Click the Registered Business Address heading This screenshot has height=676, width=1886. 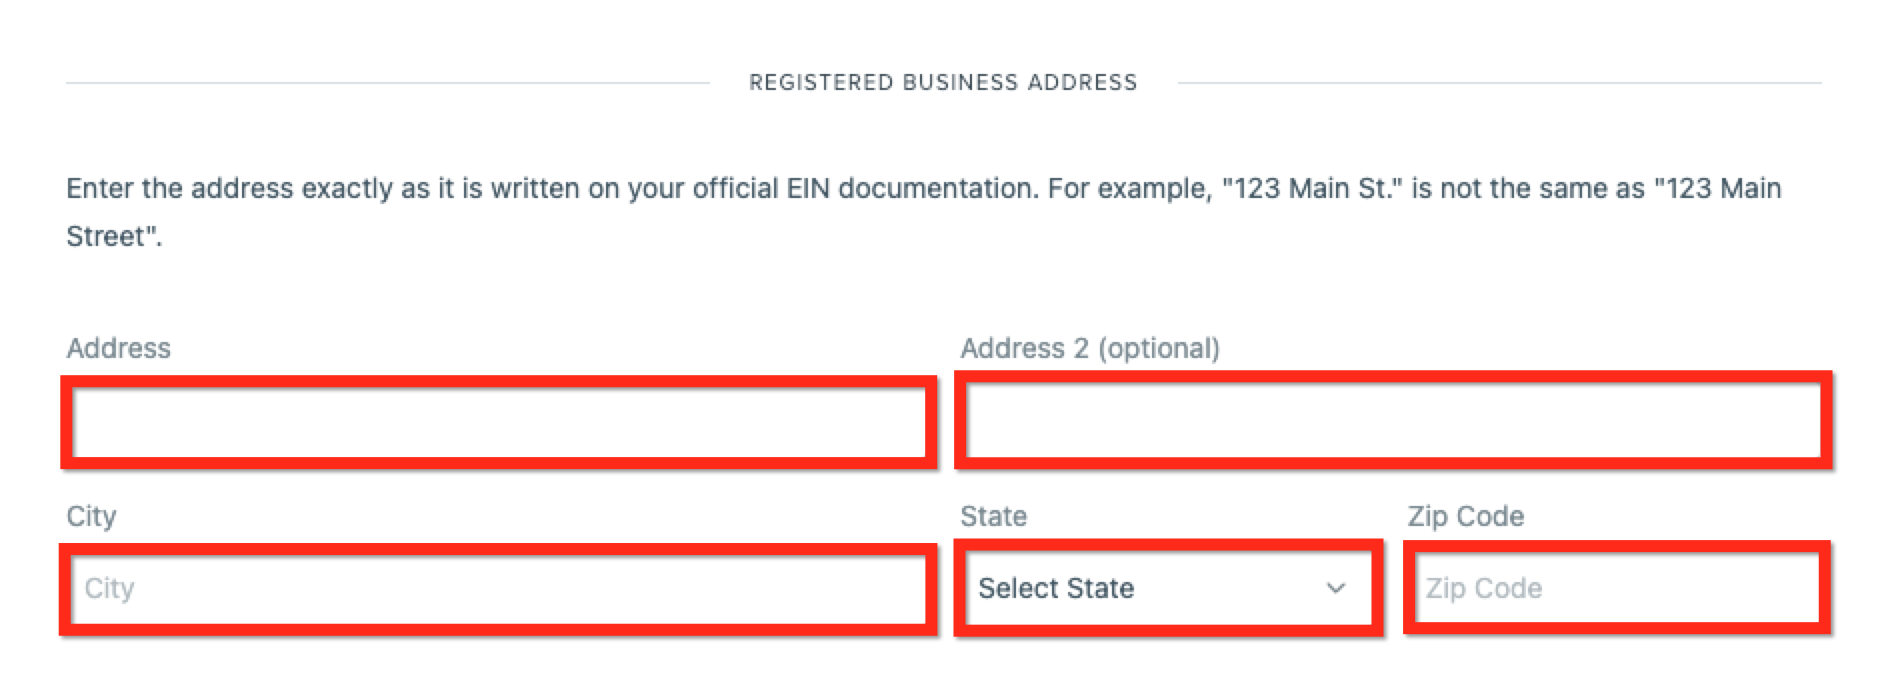pos(943,83)
